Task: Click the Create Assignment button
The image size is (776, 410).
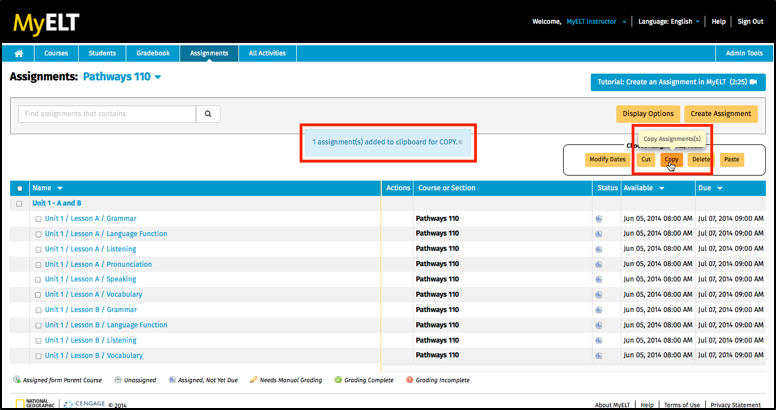Action: [721, 114]
